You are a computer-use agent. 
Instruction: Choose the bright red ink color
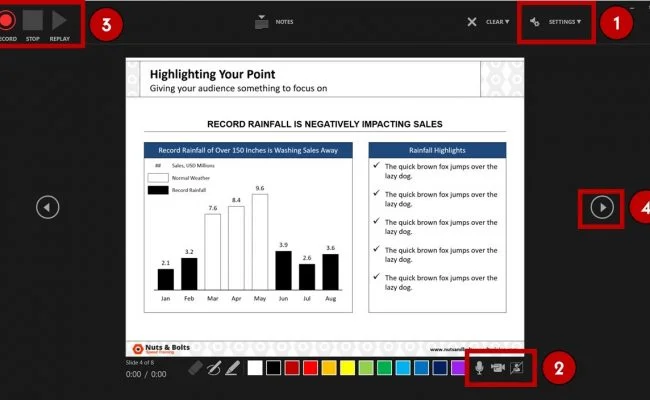[310, 368]
